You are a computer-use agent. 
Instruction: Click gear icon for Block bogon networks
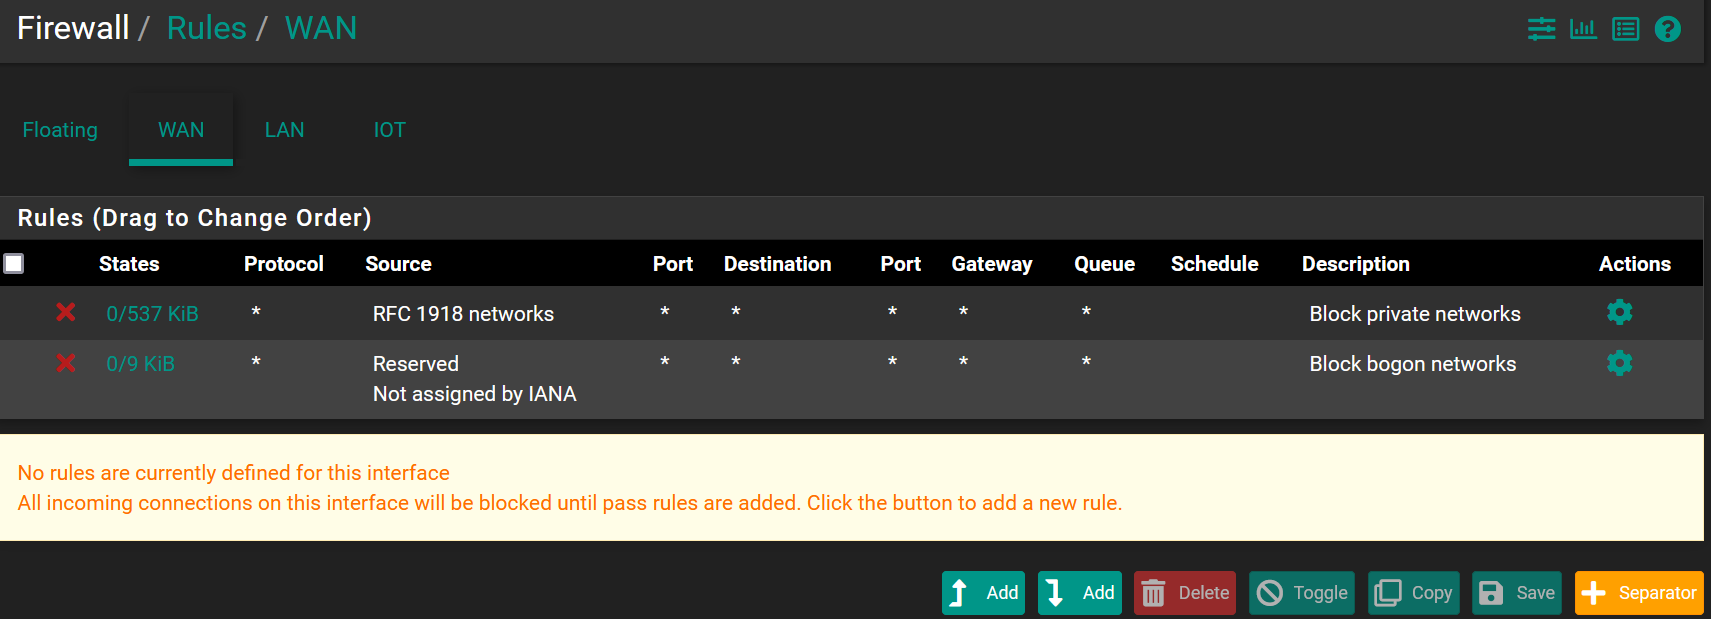(x=1619, y=363)
